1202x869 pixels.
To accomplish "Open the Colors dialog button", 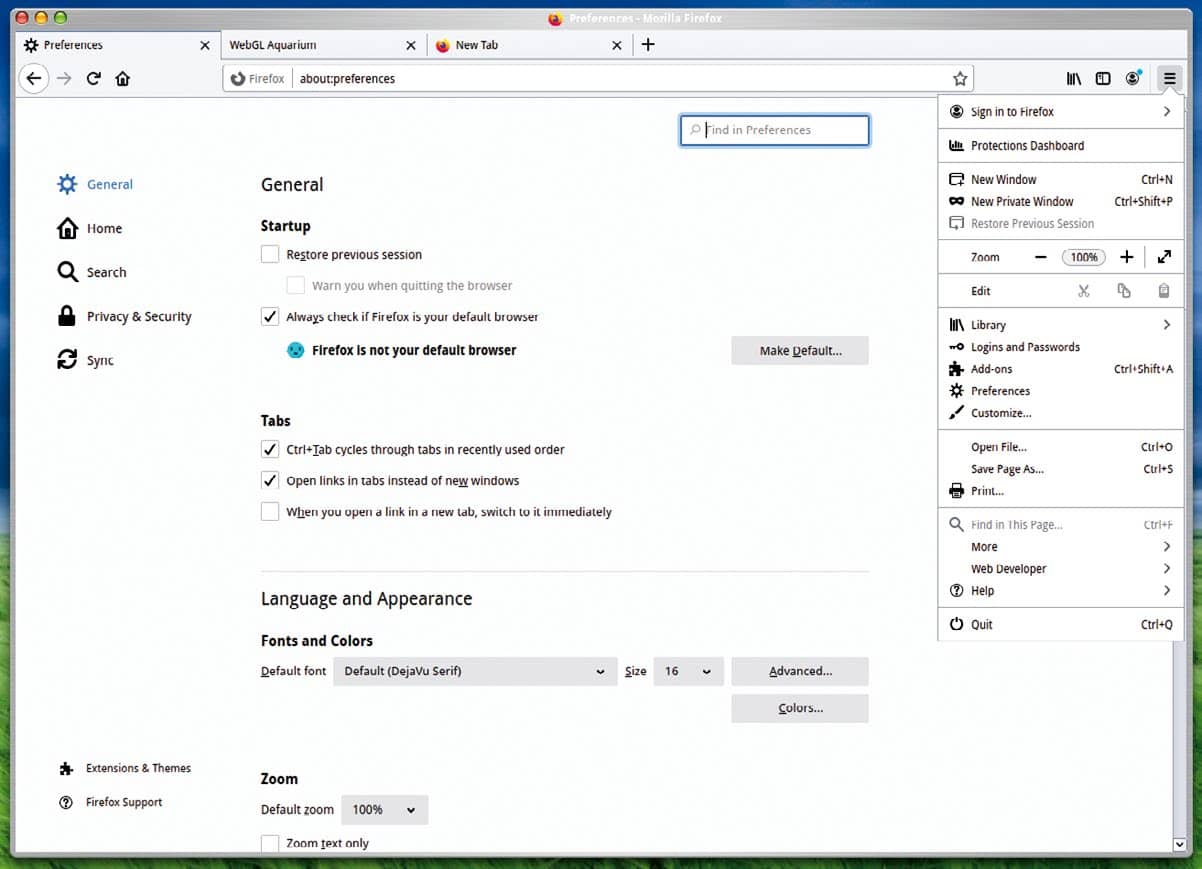I will pyautogui.click(x=800, y=708).
